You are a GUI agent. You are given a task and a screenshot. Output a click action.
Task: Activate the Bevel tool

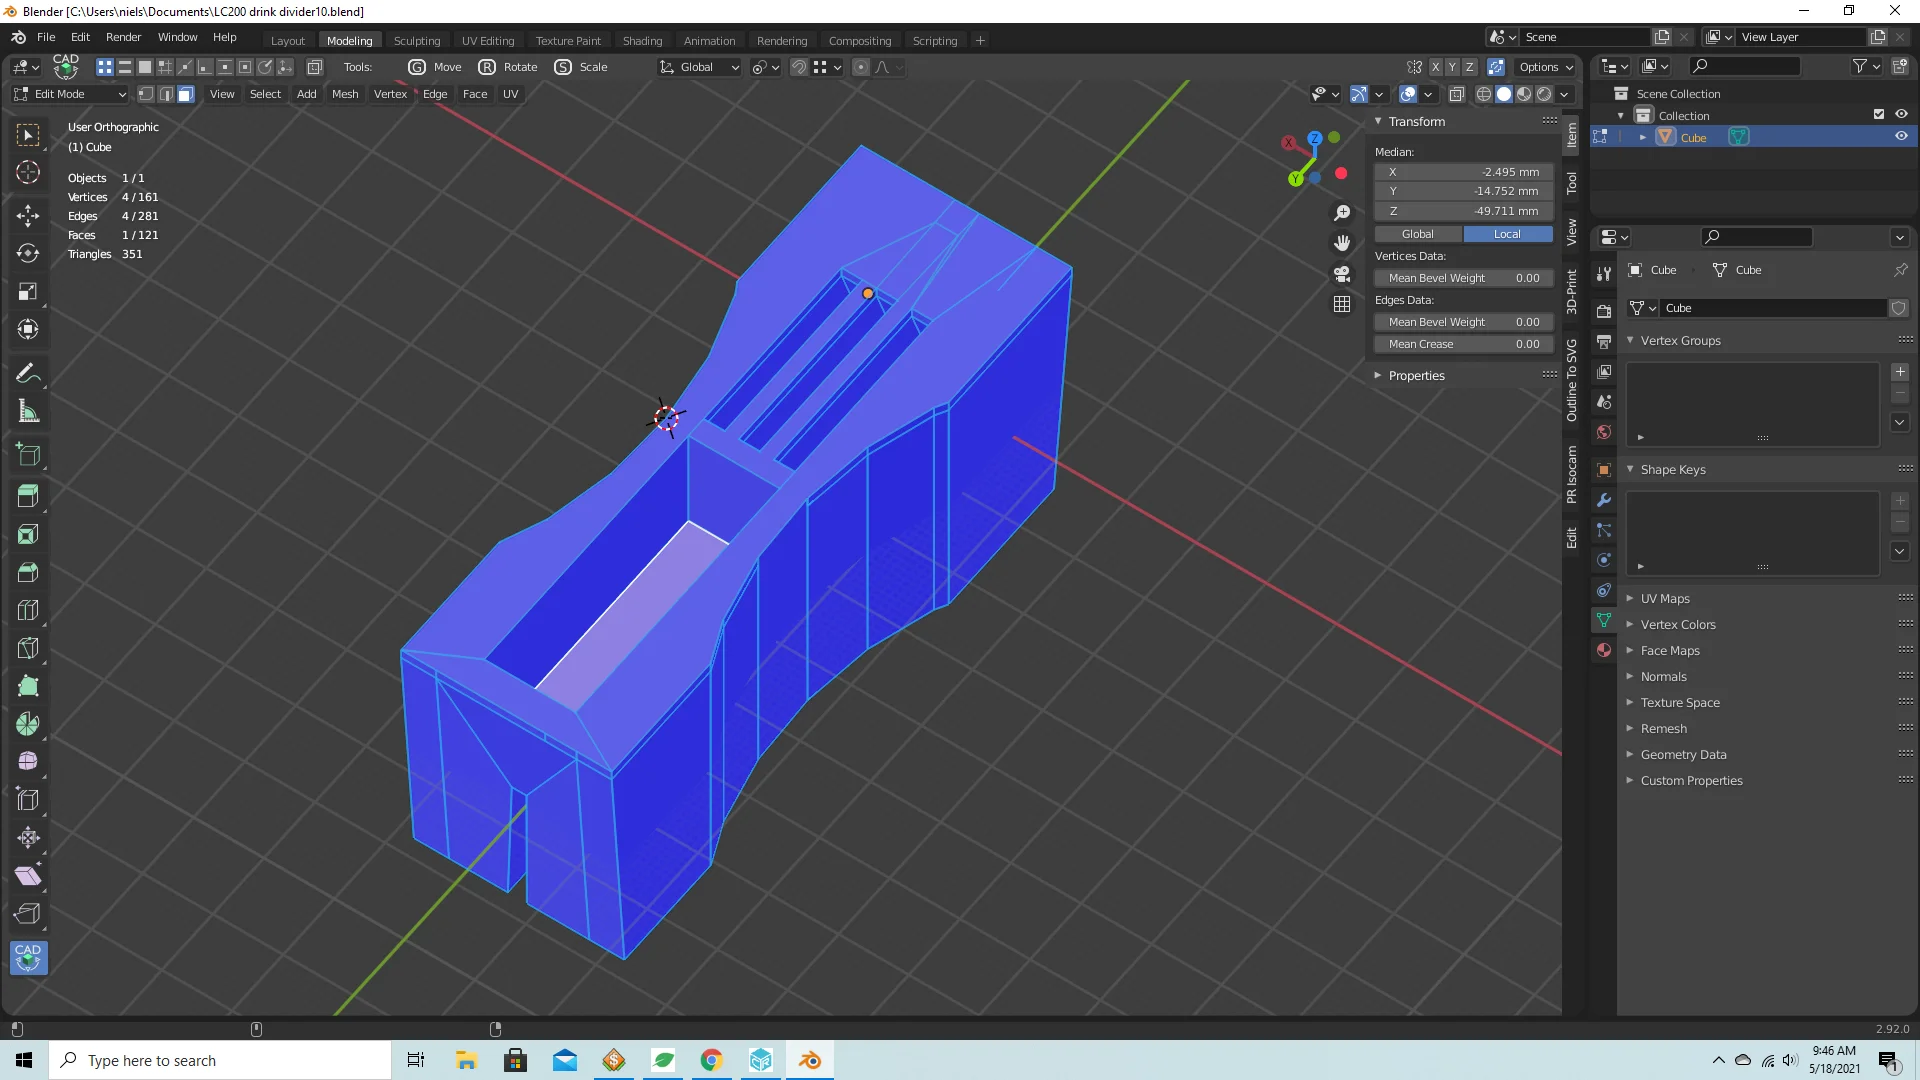[x=28, y=572]
